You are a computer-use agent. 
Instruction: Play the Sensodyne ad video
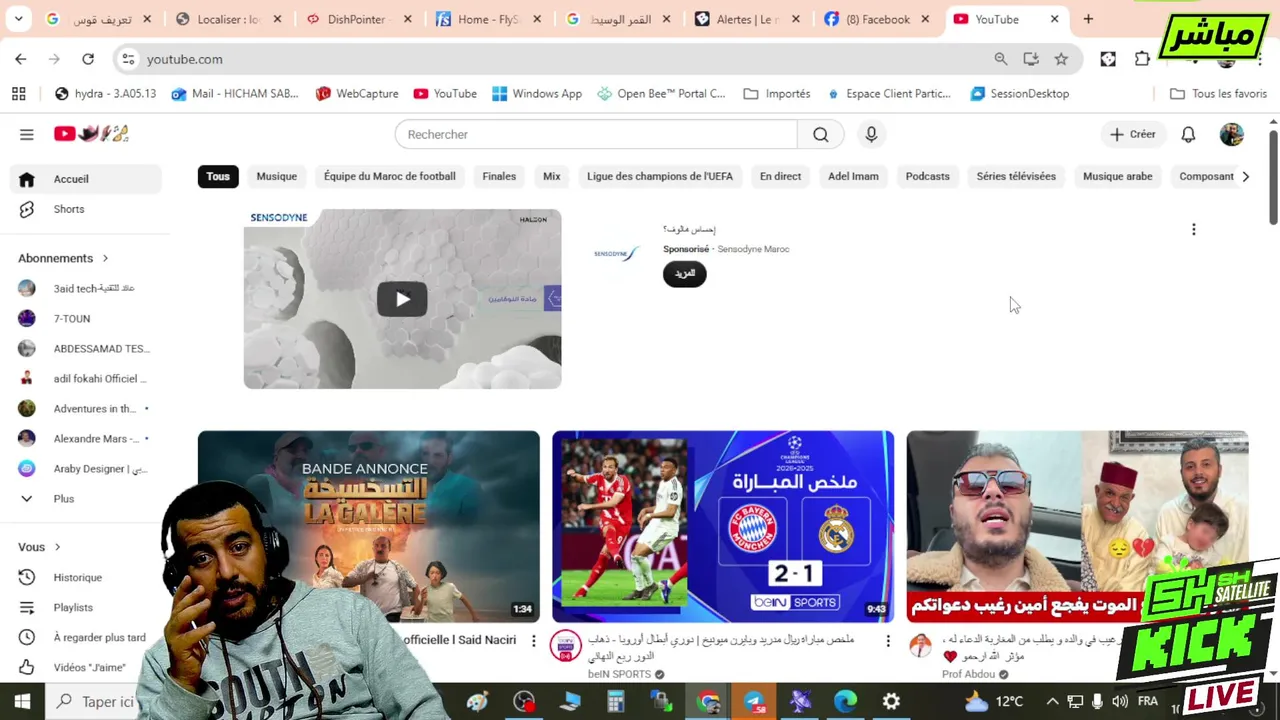click(402, 299)
